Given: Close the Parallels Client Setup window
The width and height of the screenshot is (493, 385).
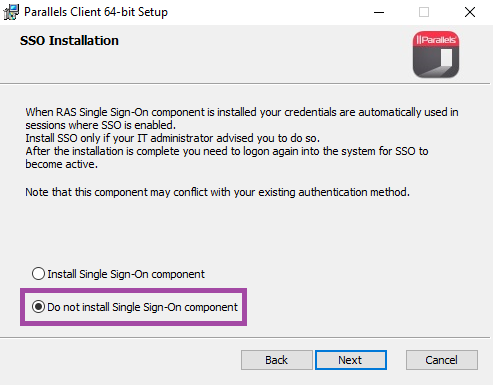Looking at the screenshot, I should click(470, 12).
